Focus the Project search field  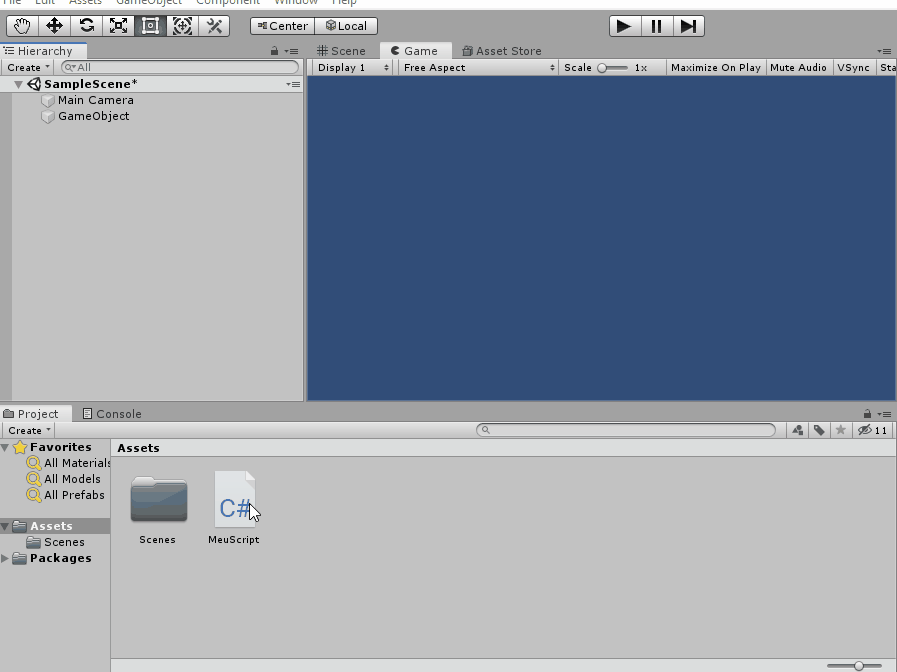click(626, 430)
